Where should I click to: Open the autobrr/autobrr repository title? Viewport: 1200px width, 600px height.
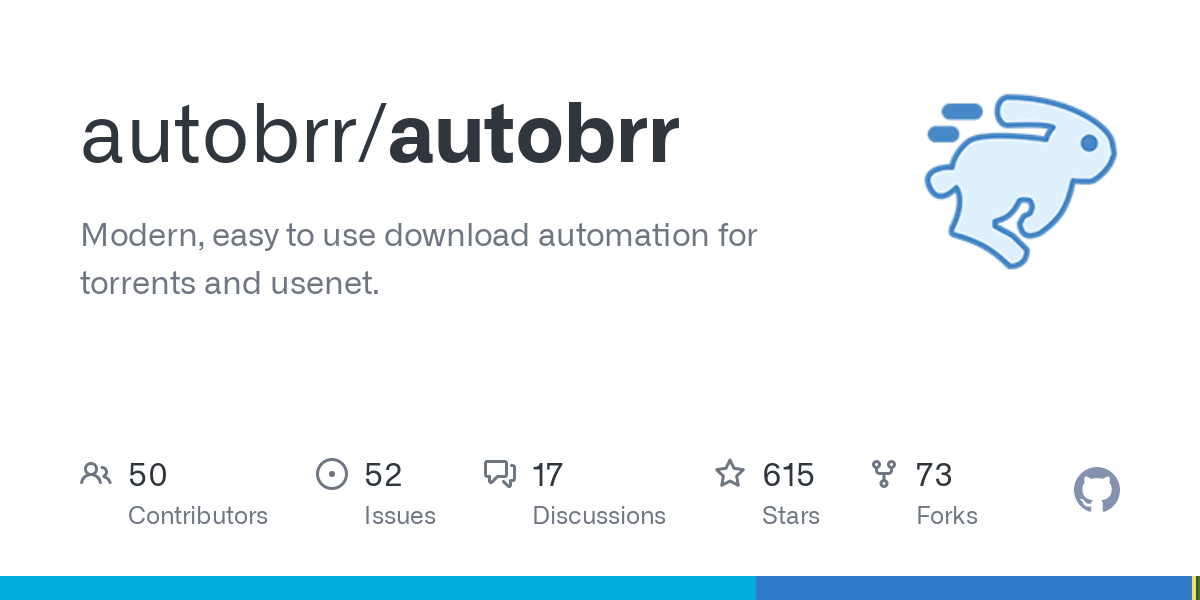click(x=380, y=135)
